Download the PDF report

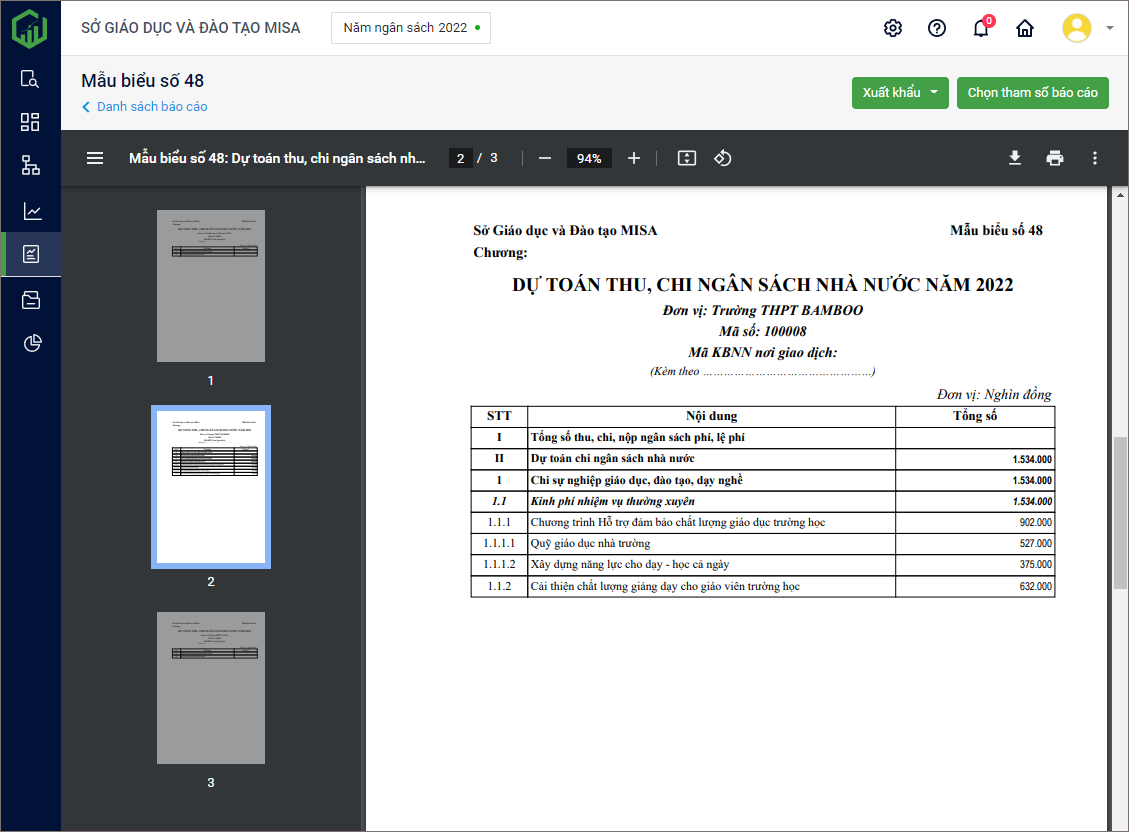coord(1014,158)
